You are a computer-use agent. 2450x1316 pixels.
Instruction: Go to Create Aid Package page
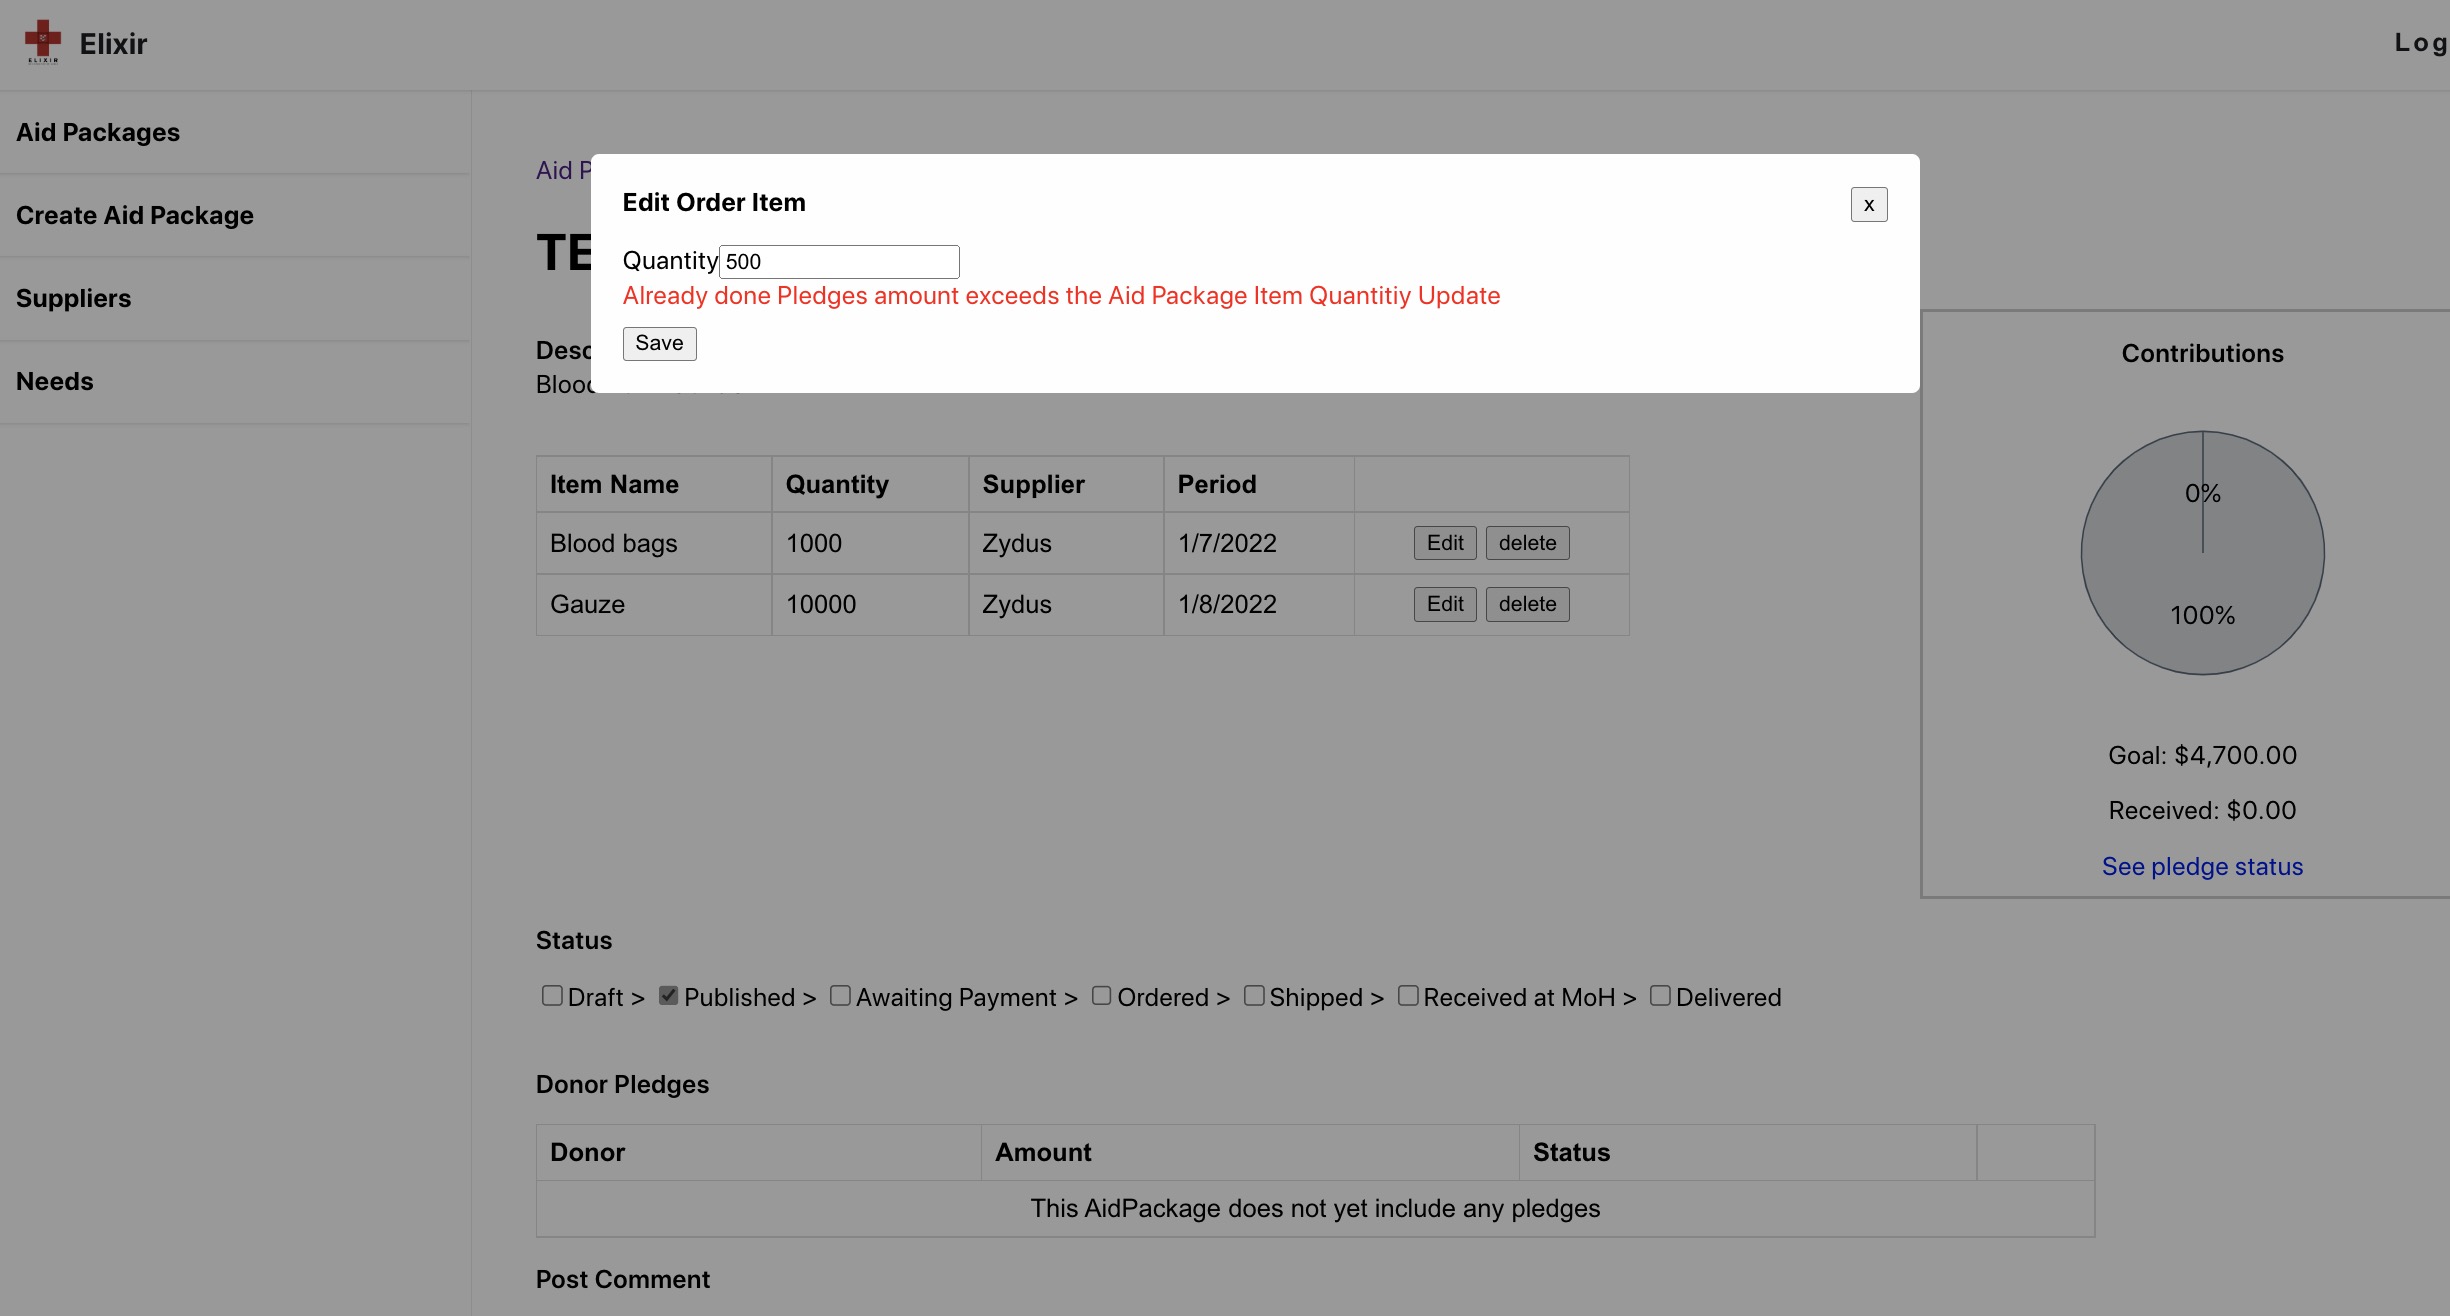pyautogui.click(x=135, y=216)
